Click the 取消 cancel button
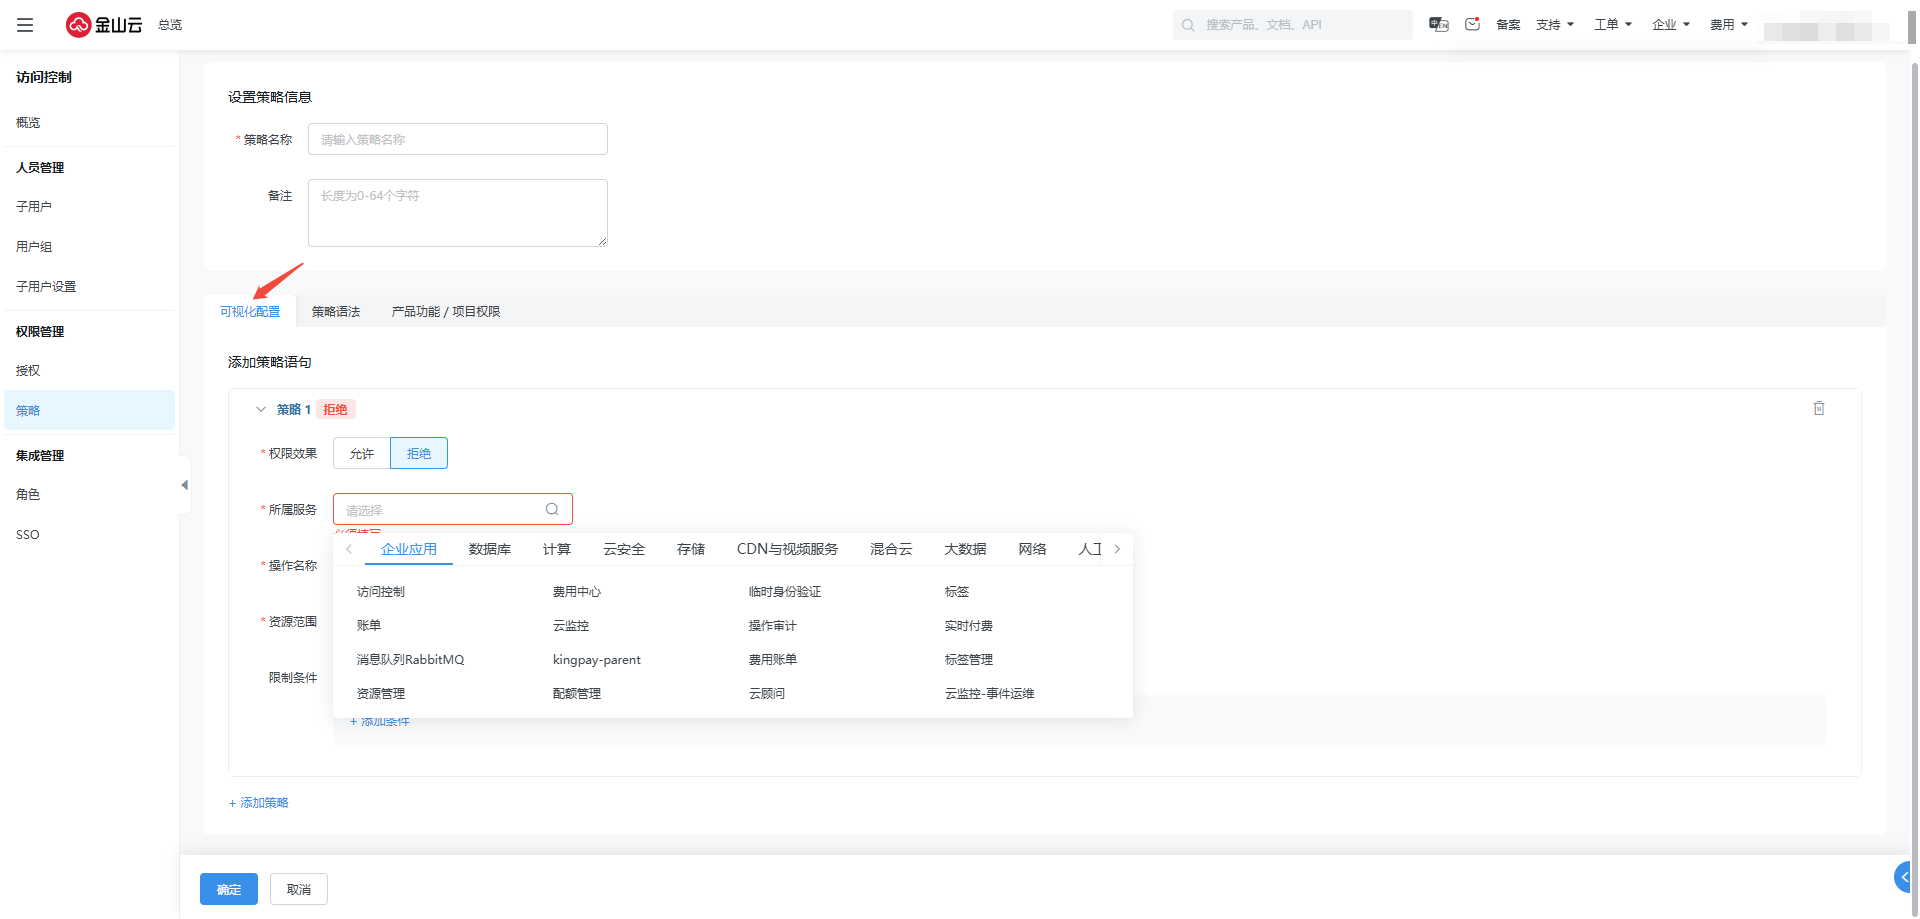1920x919 pixels. coord(299,889)
